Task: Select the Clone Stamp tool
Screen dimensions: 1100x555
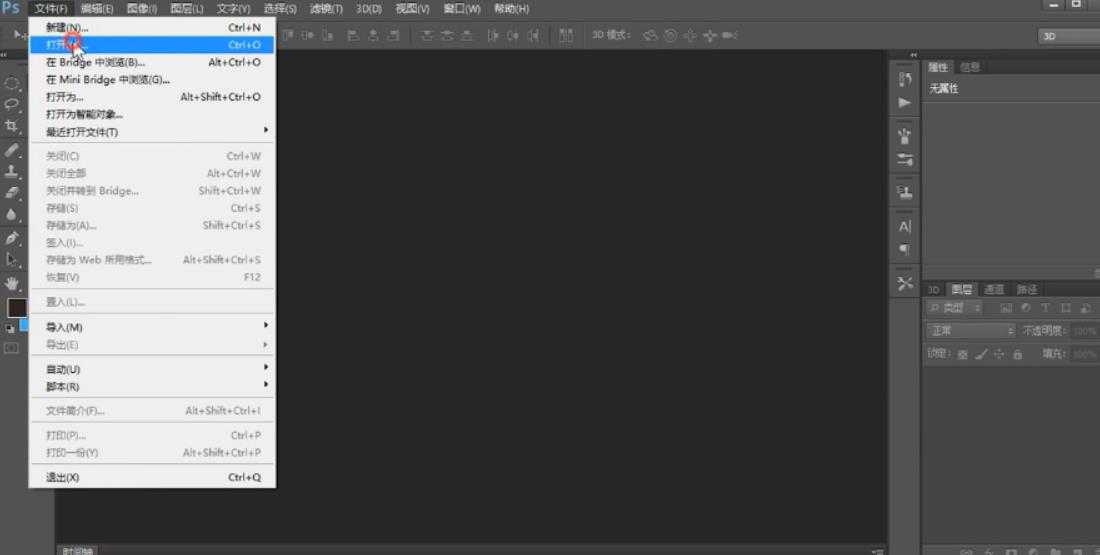Action: [11, 170]
